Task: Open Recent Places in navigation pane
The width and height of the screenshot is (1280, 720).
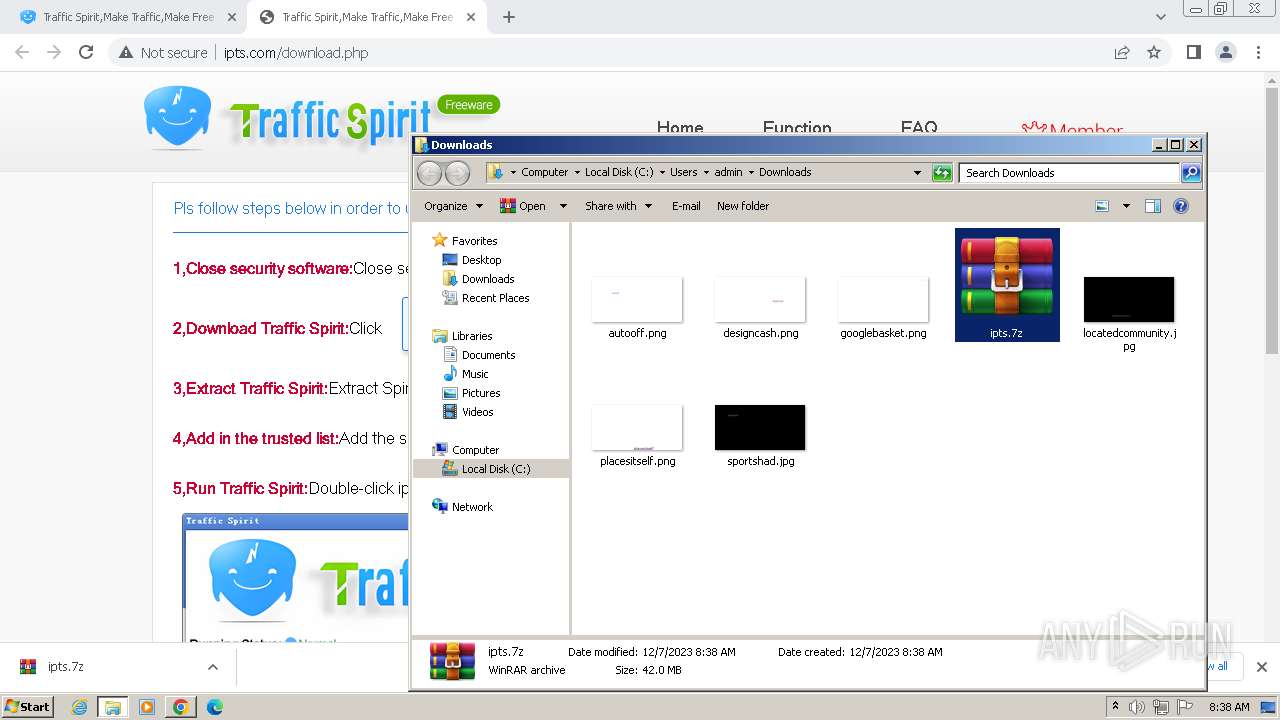Action: click(495, 298)
